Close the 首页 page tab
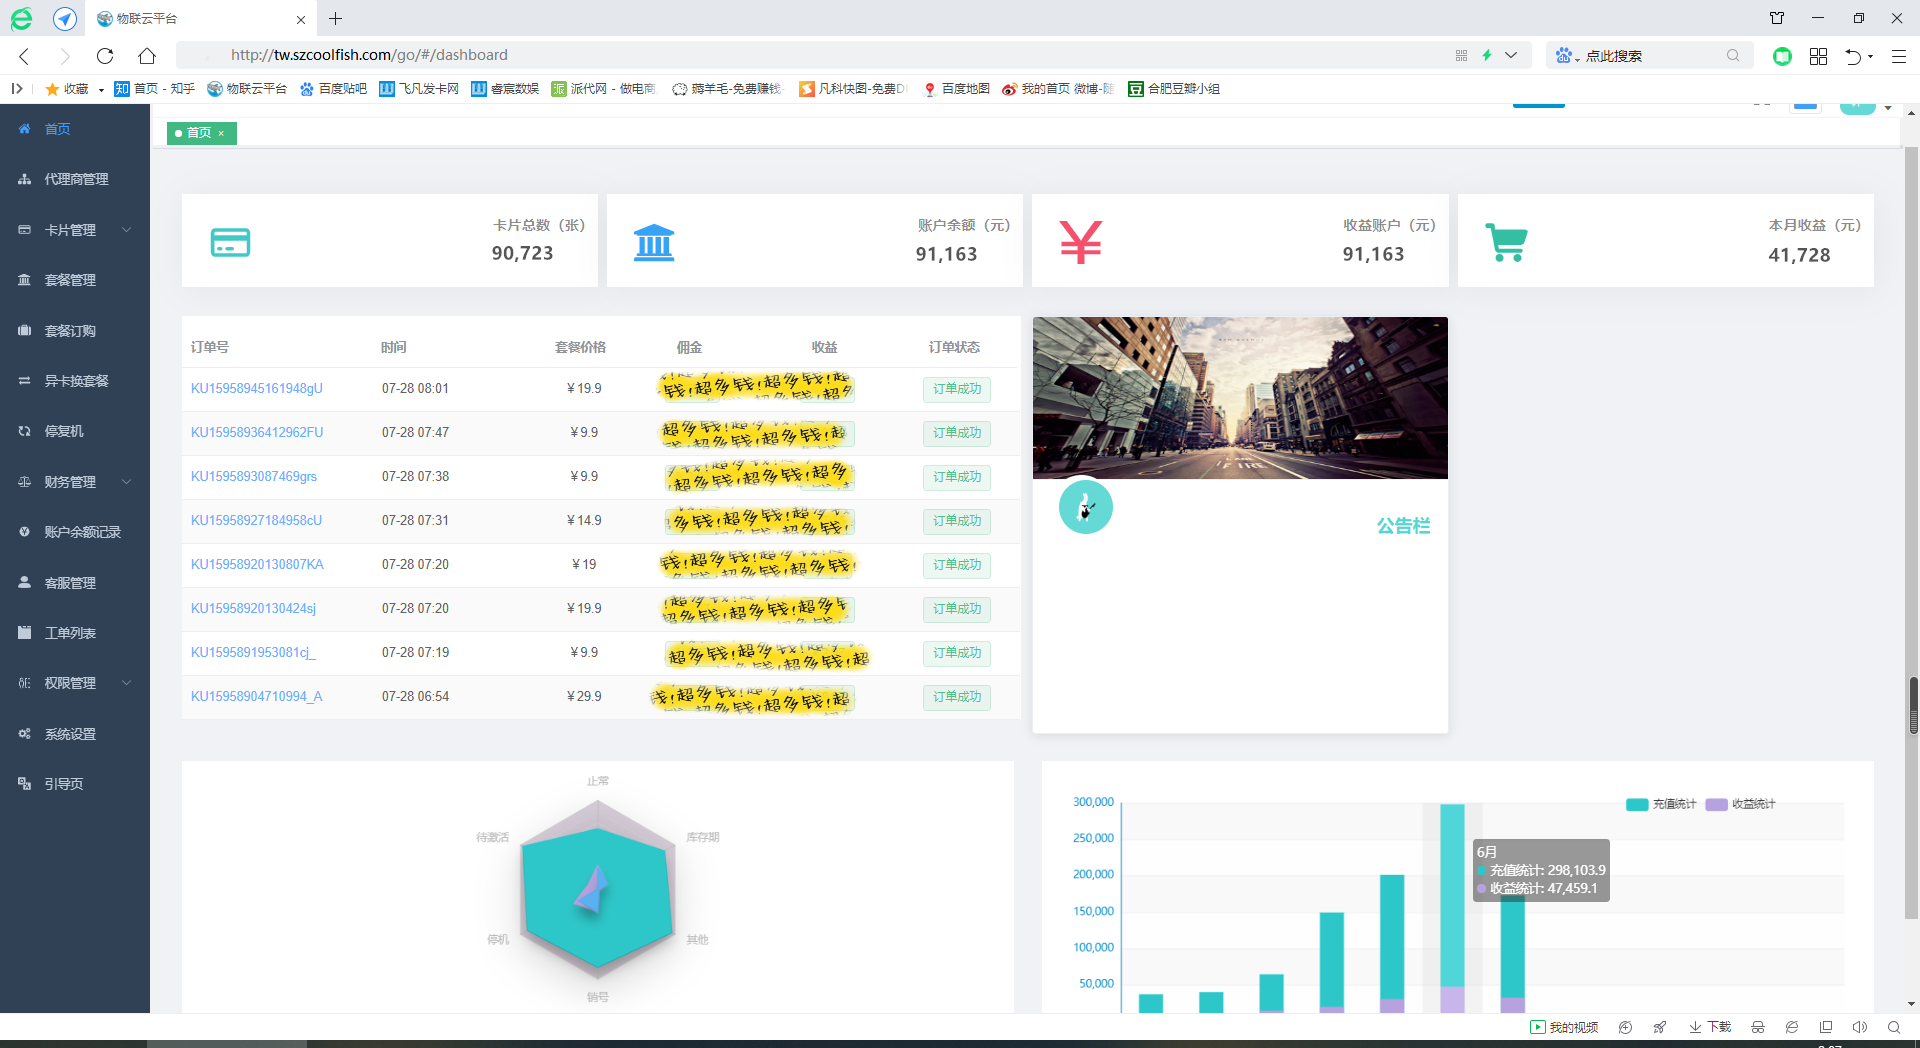Viewport: 1920px width, 1048px height. click(221, 133)
